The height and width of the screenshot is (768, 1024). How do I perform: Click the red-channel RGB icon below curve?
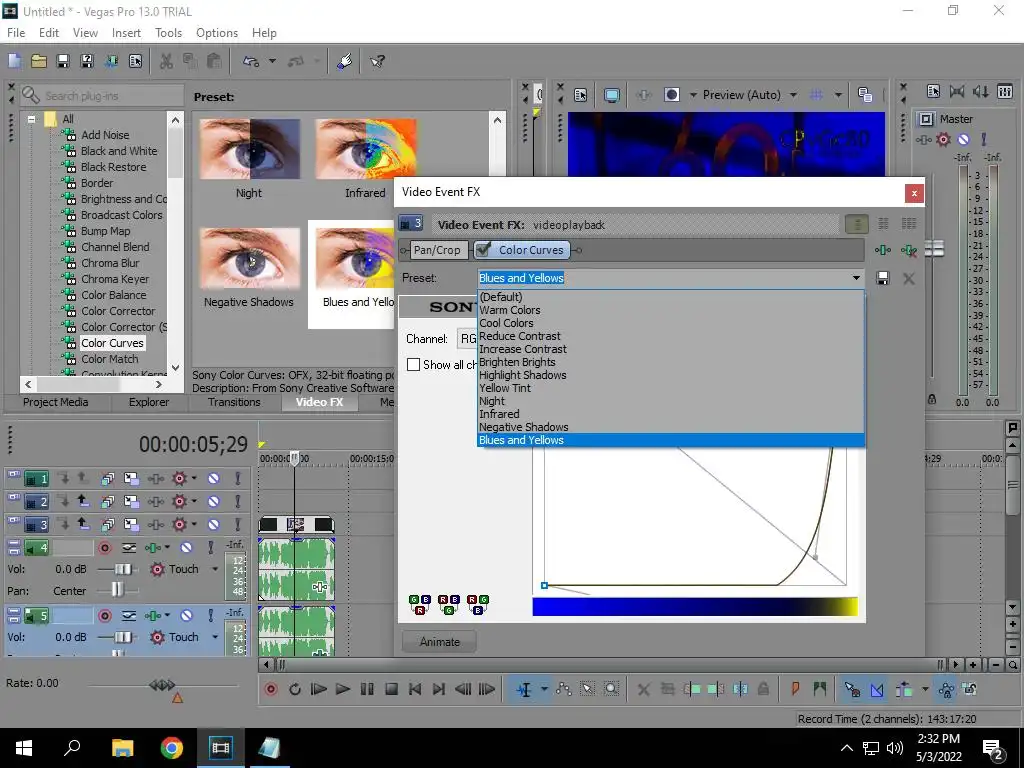[419, 605]
